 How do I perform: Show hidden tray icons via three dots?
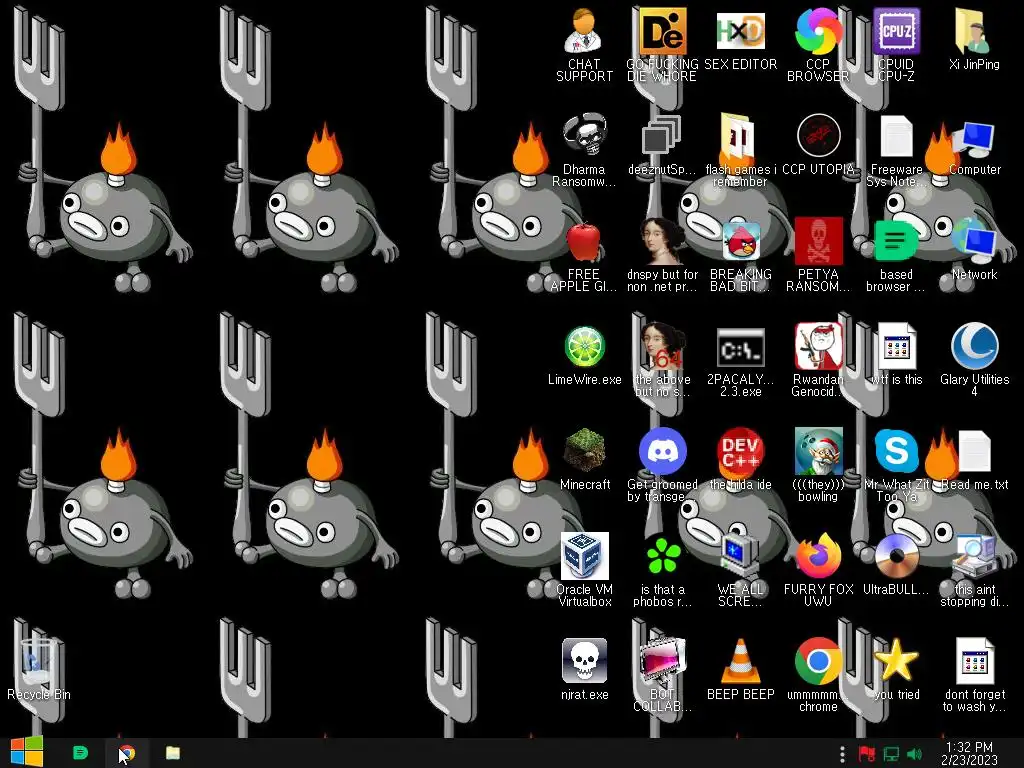click(842, 754)
